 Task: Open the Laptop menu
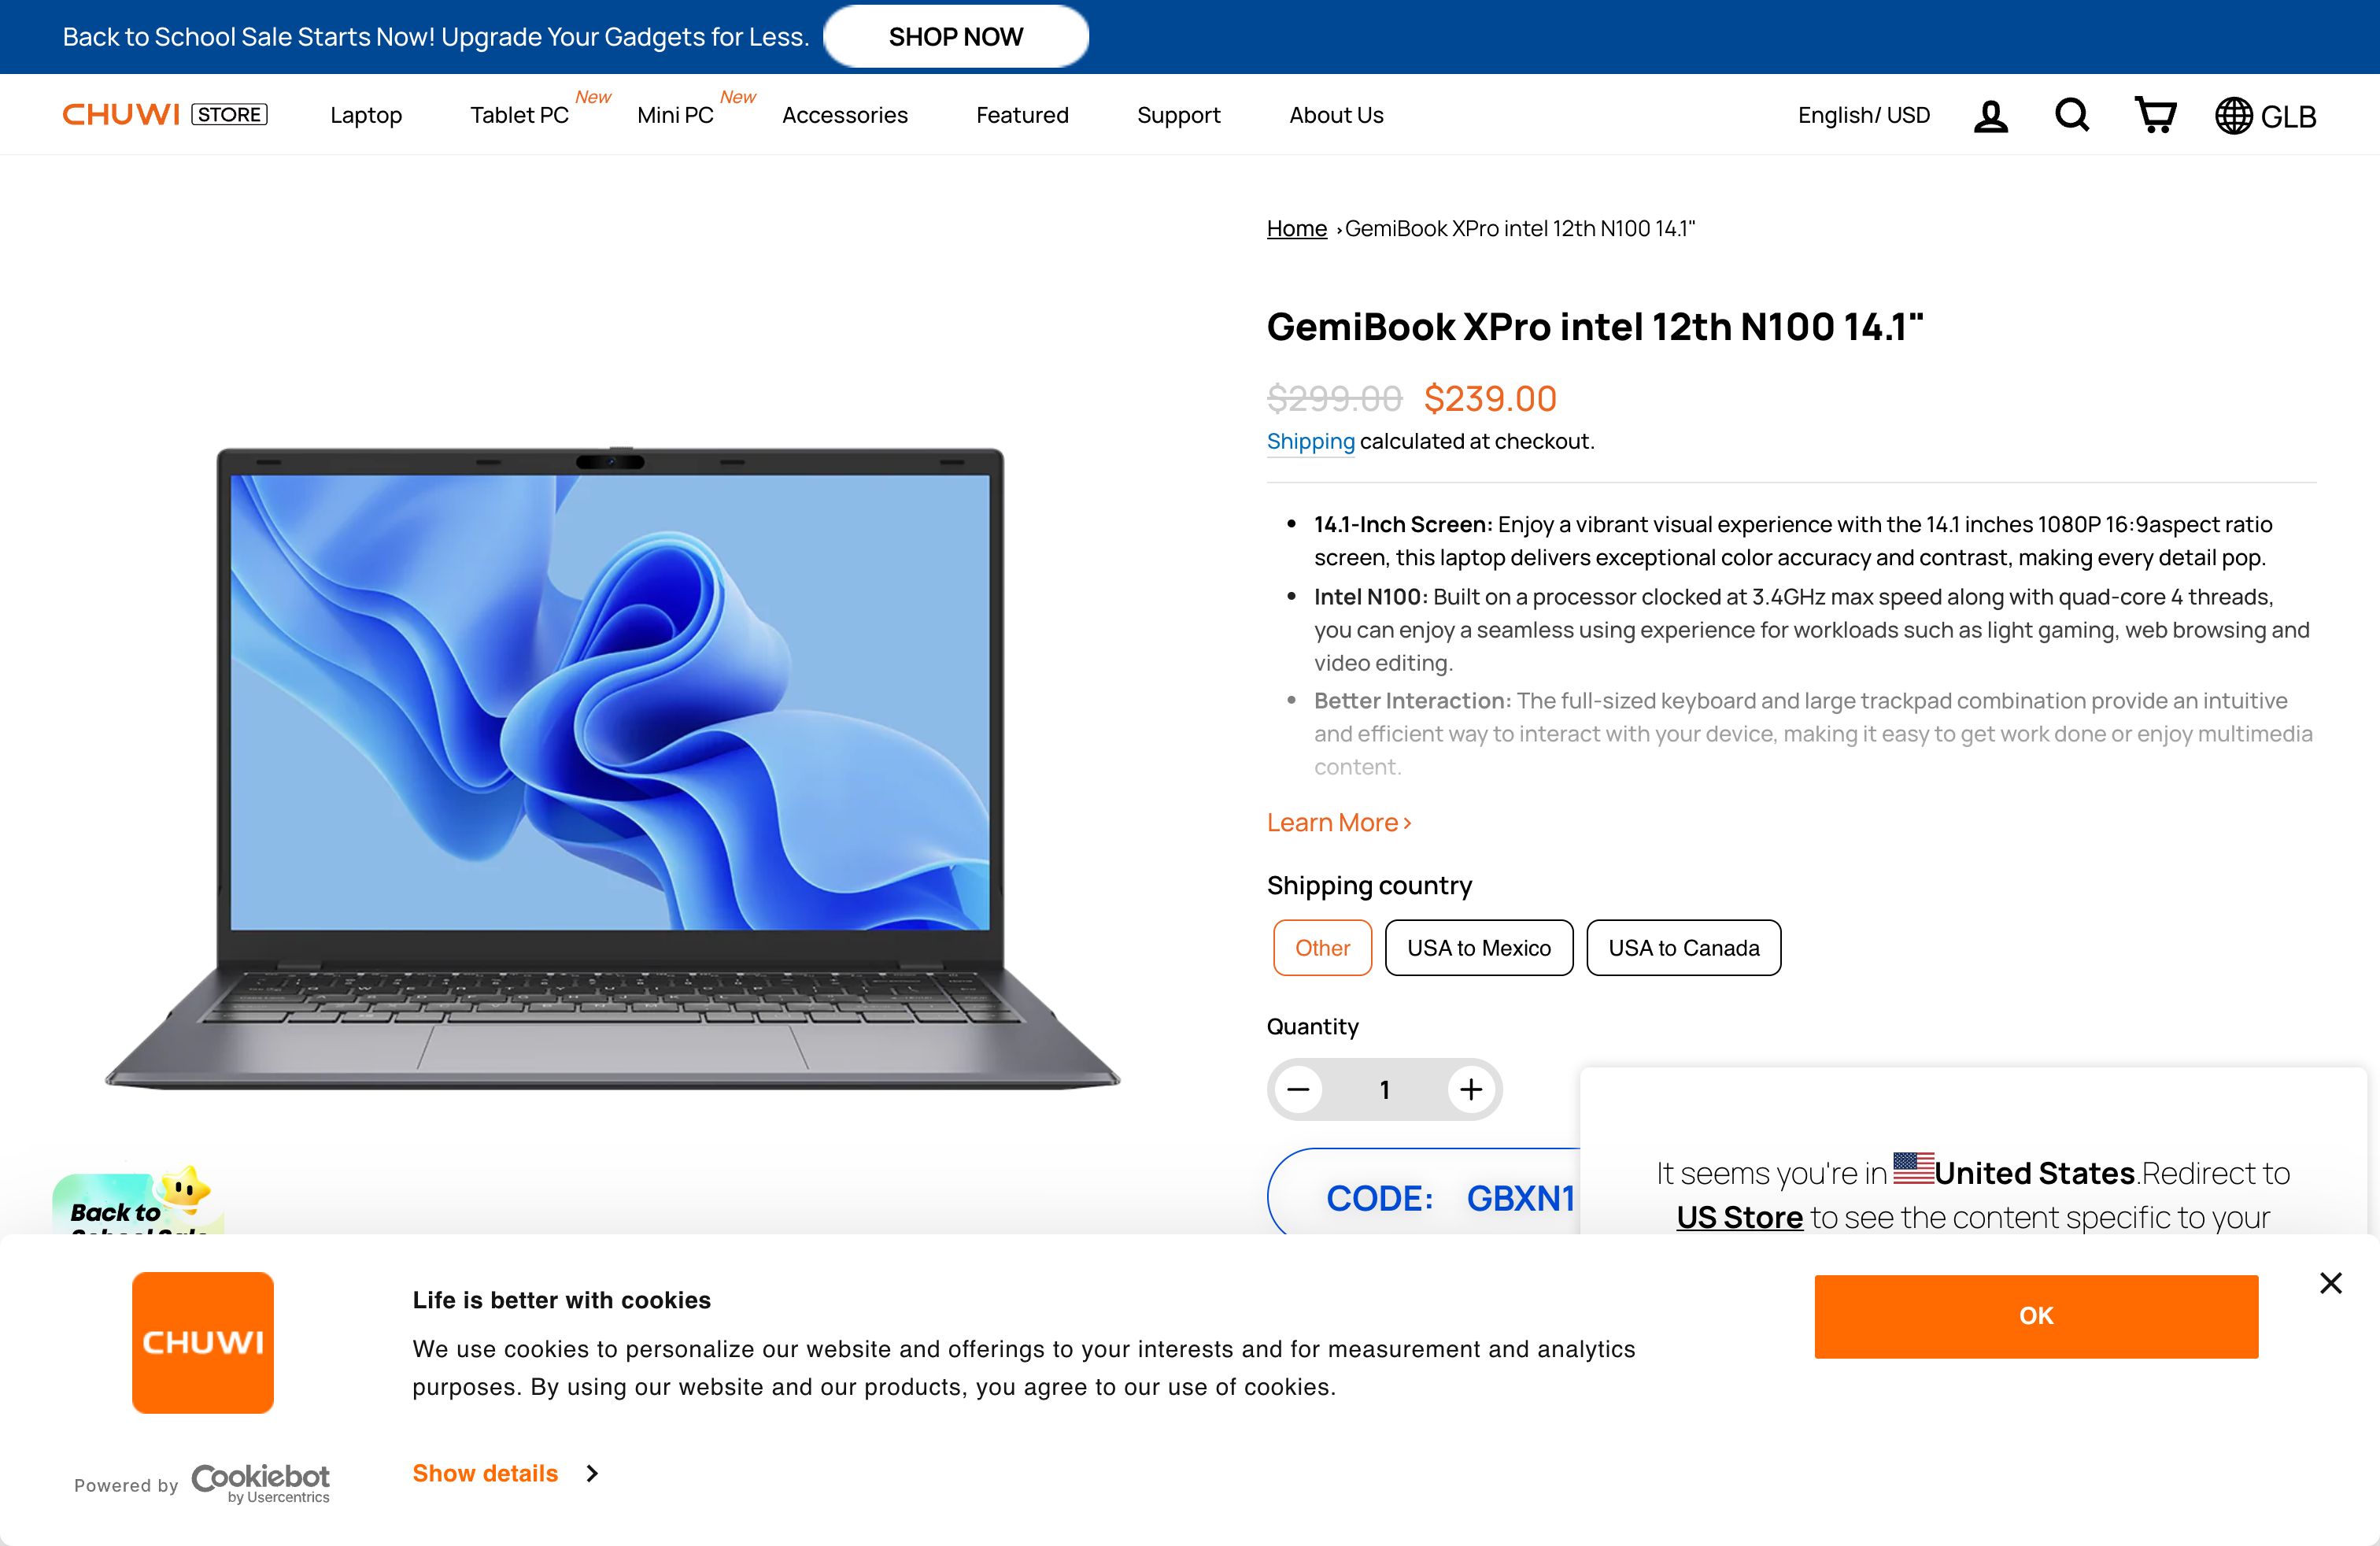[366, 115]
